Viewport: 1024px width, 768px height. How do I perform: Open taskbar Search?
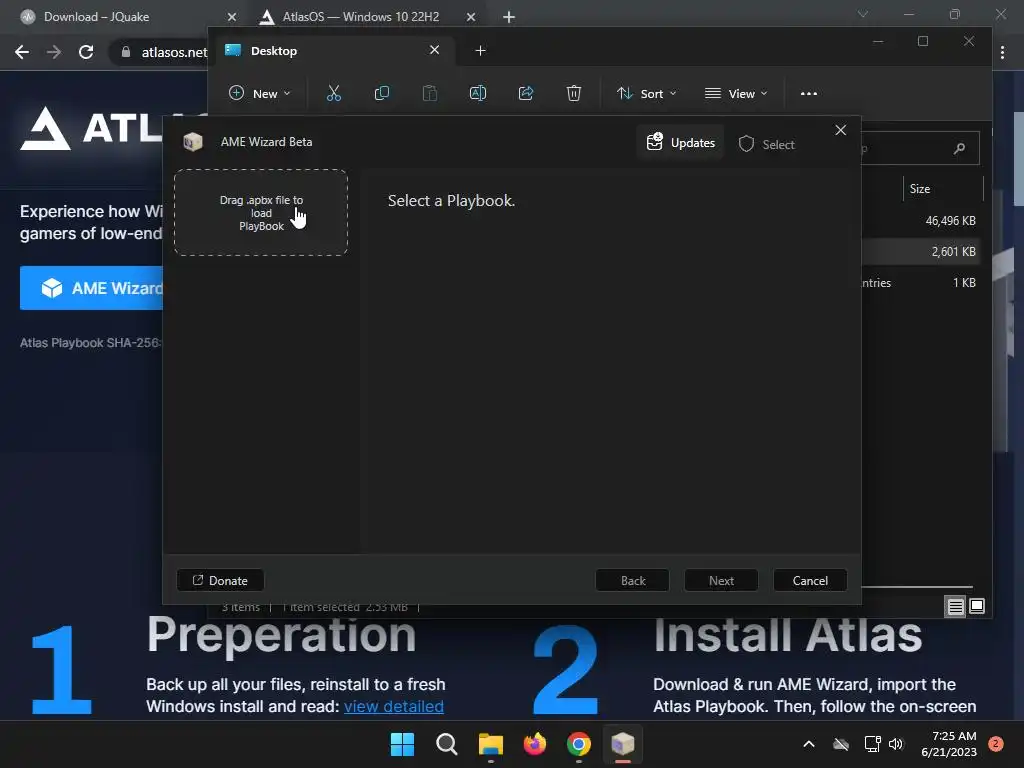pyautogui.click(x=447, y=744)
